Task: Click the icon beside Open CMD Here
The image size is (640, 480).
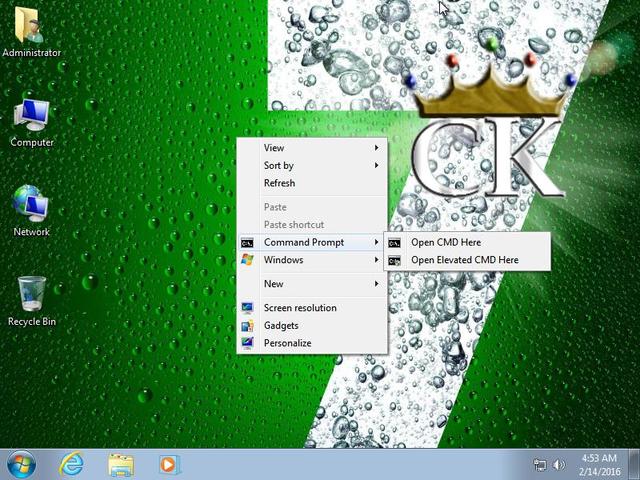Action: click(394, 243)
